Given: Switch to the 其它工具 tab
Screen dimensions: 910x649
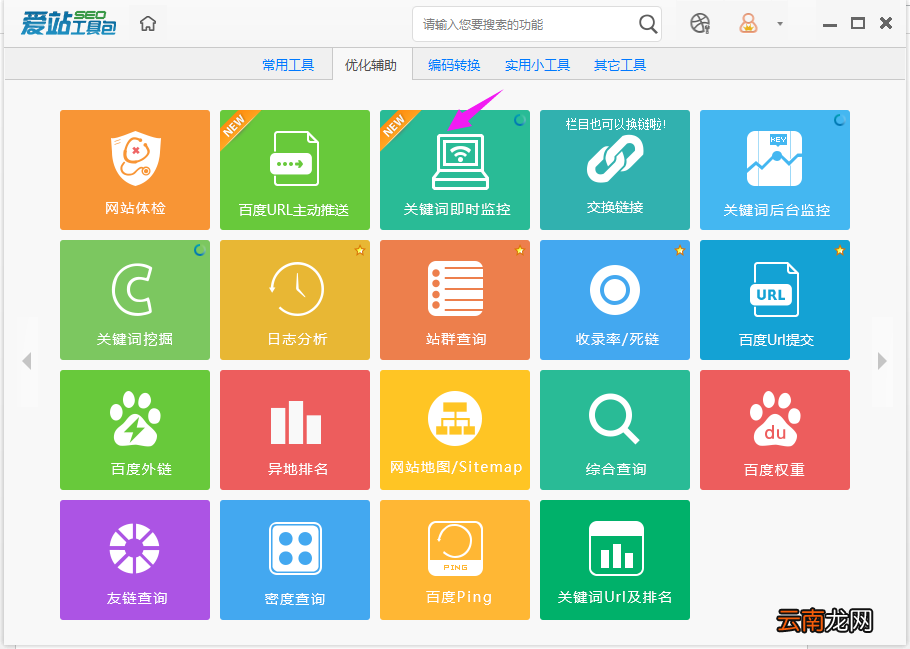Looking at the screenshot, I should pyautogui.click(x=620, y=65).
